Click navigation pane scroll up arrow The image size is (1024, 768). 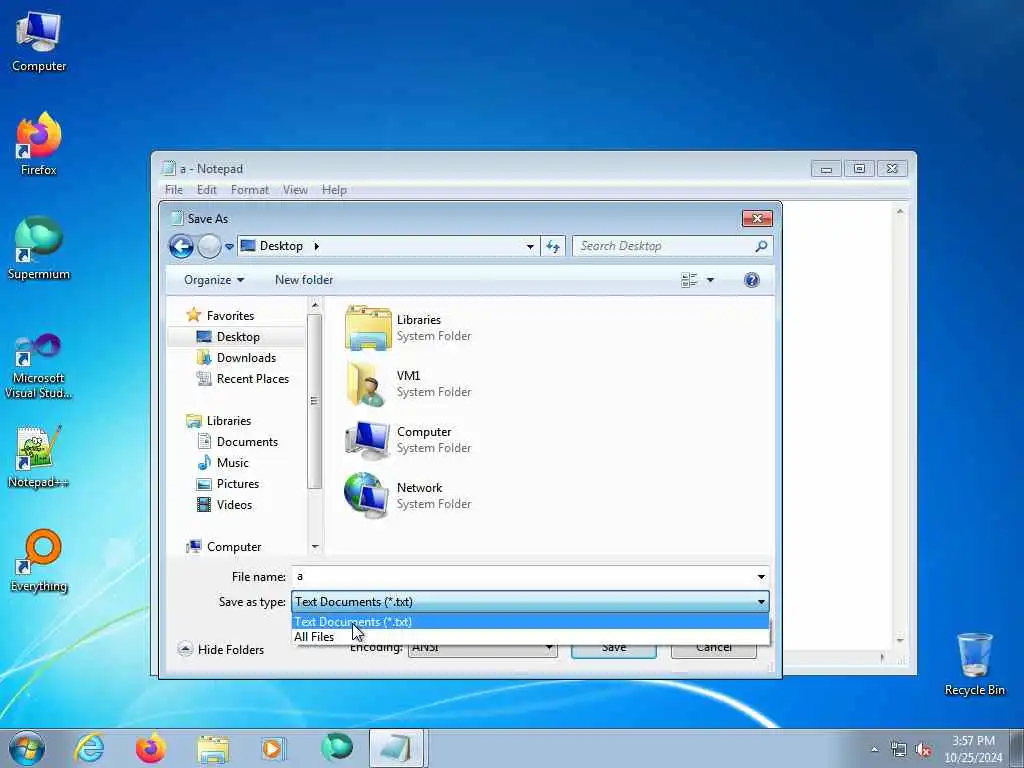point(315,305)
